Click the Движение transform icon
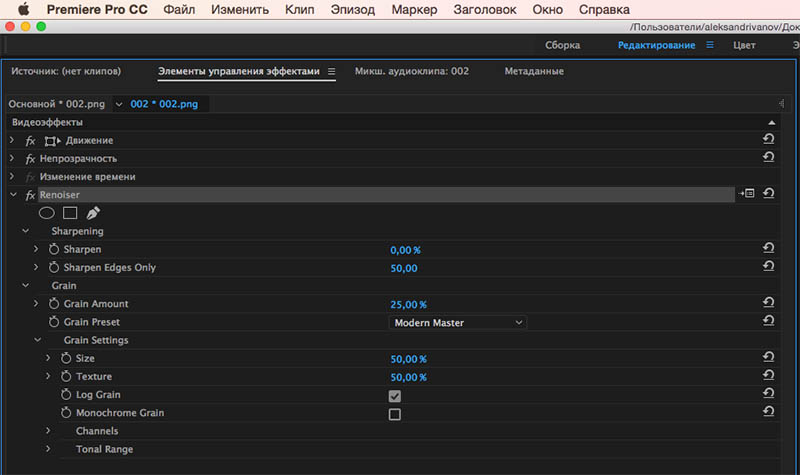The image size is (800, 475). click(x=52, y=141)
